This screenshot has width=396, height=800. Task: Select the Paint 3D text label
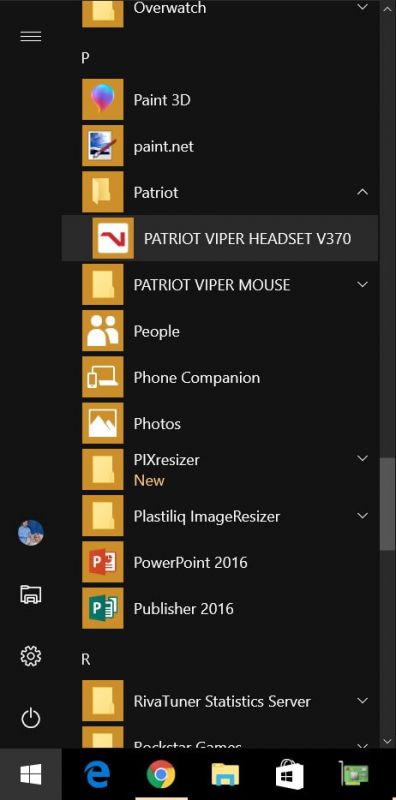(x=162, y=99)
